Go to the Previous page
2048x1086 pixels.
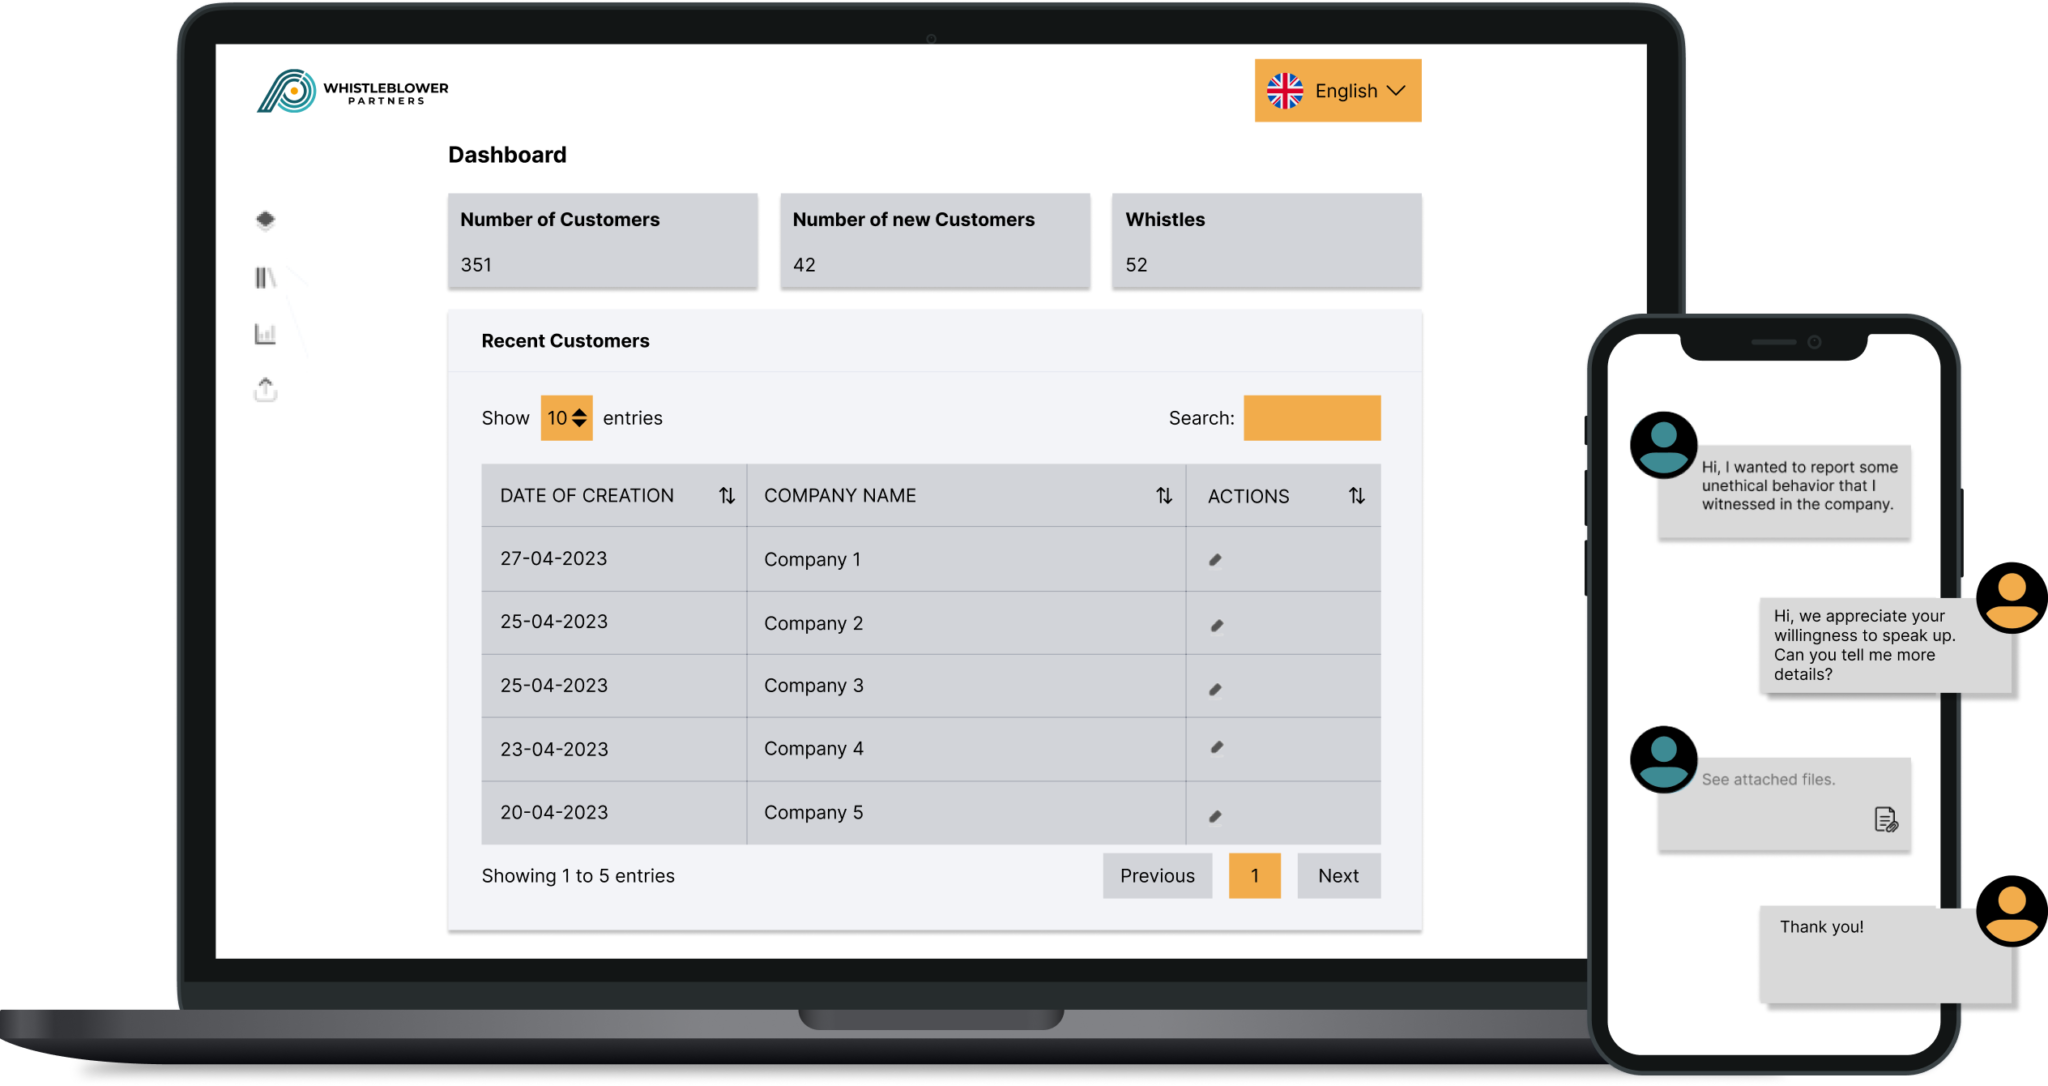pyautogui.click(x=1157, y=876)
